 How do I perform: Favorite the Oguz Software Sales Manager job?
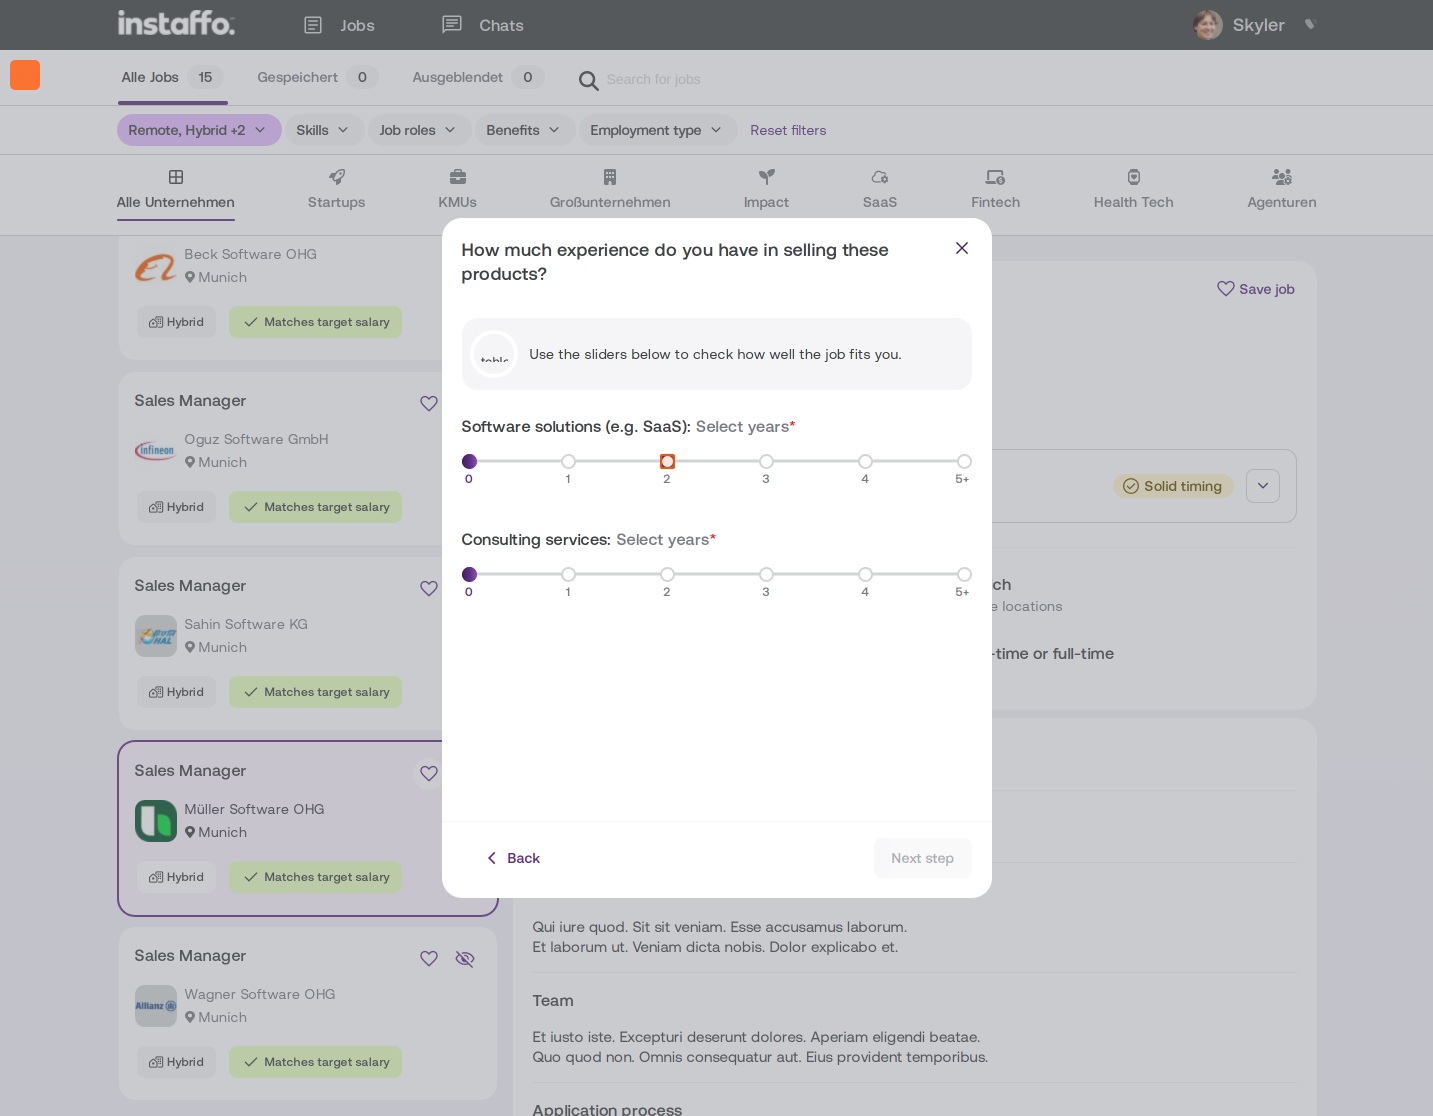tap(429, 403)
